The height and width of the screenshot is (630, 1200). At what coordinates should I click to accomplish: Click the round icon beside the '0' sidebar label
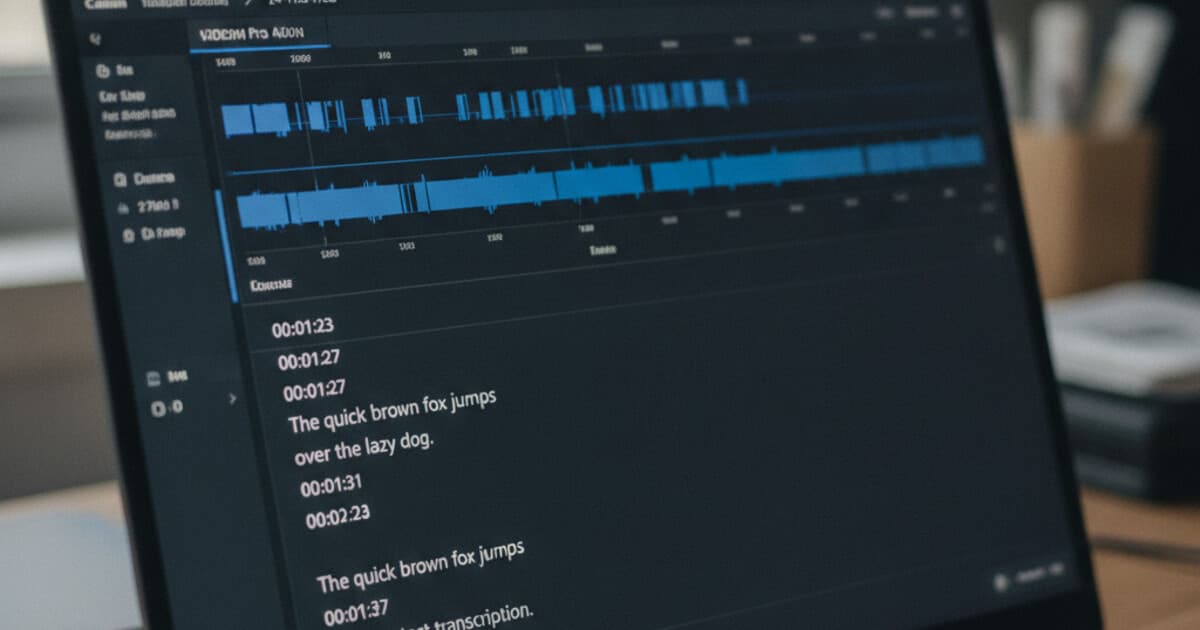coord(157,408)
